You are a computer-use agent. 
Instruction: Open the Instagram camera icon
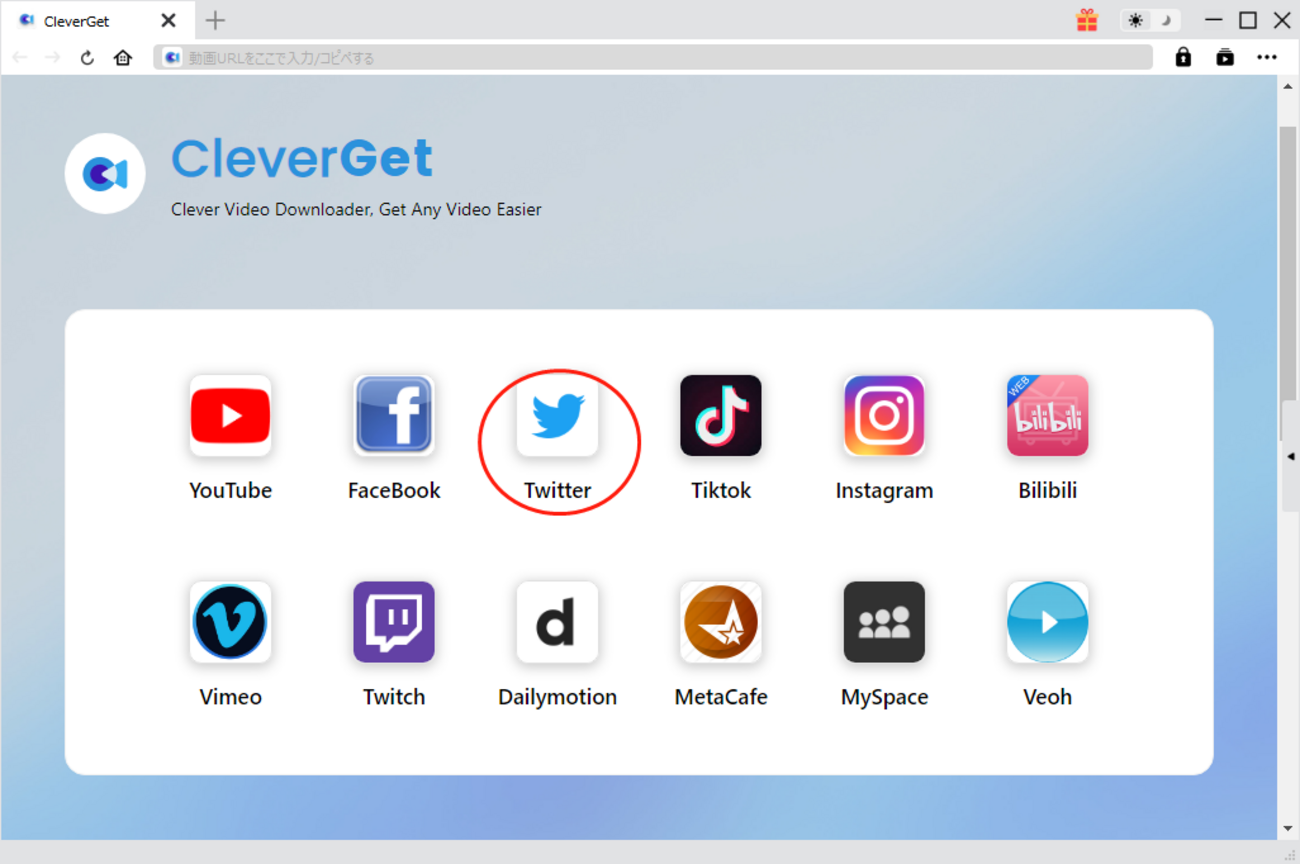(x=884, y=415)
